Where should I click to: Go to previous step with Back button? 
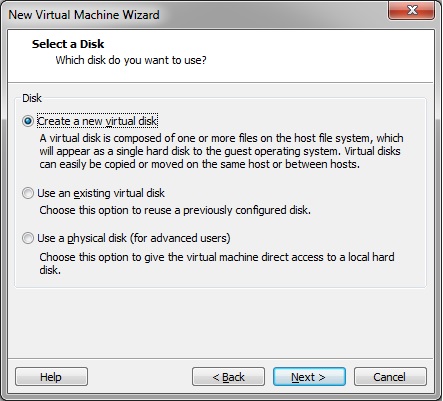pos(228,377)
